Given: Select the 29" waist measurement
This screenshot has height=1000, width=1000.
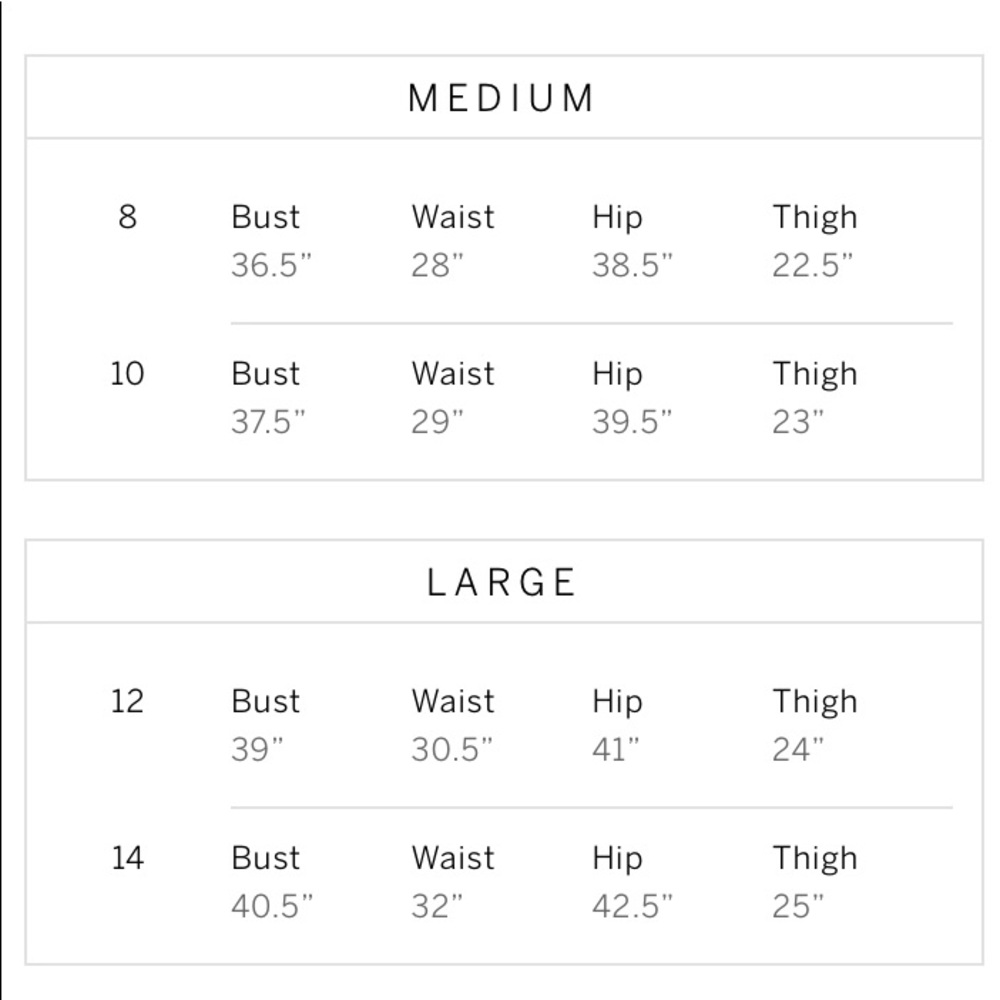Looking at the screenshot, I should (x=437, y=422).
